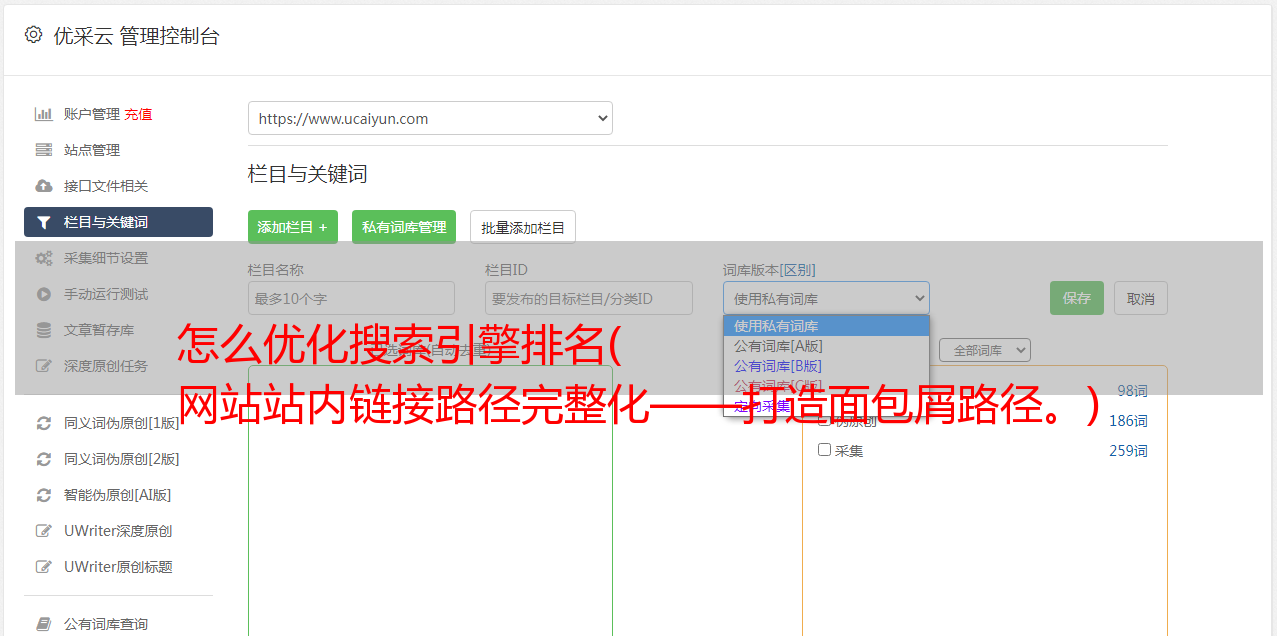Choose 公有词库[A版] in the open list
This screenshot has width=1277, height=636.
[x=826, y=346]
